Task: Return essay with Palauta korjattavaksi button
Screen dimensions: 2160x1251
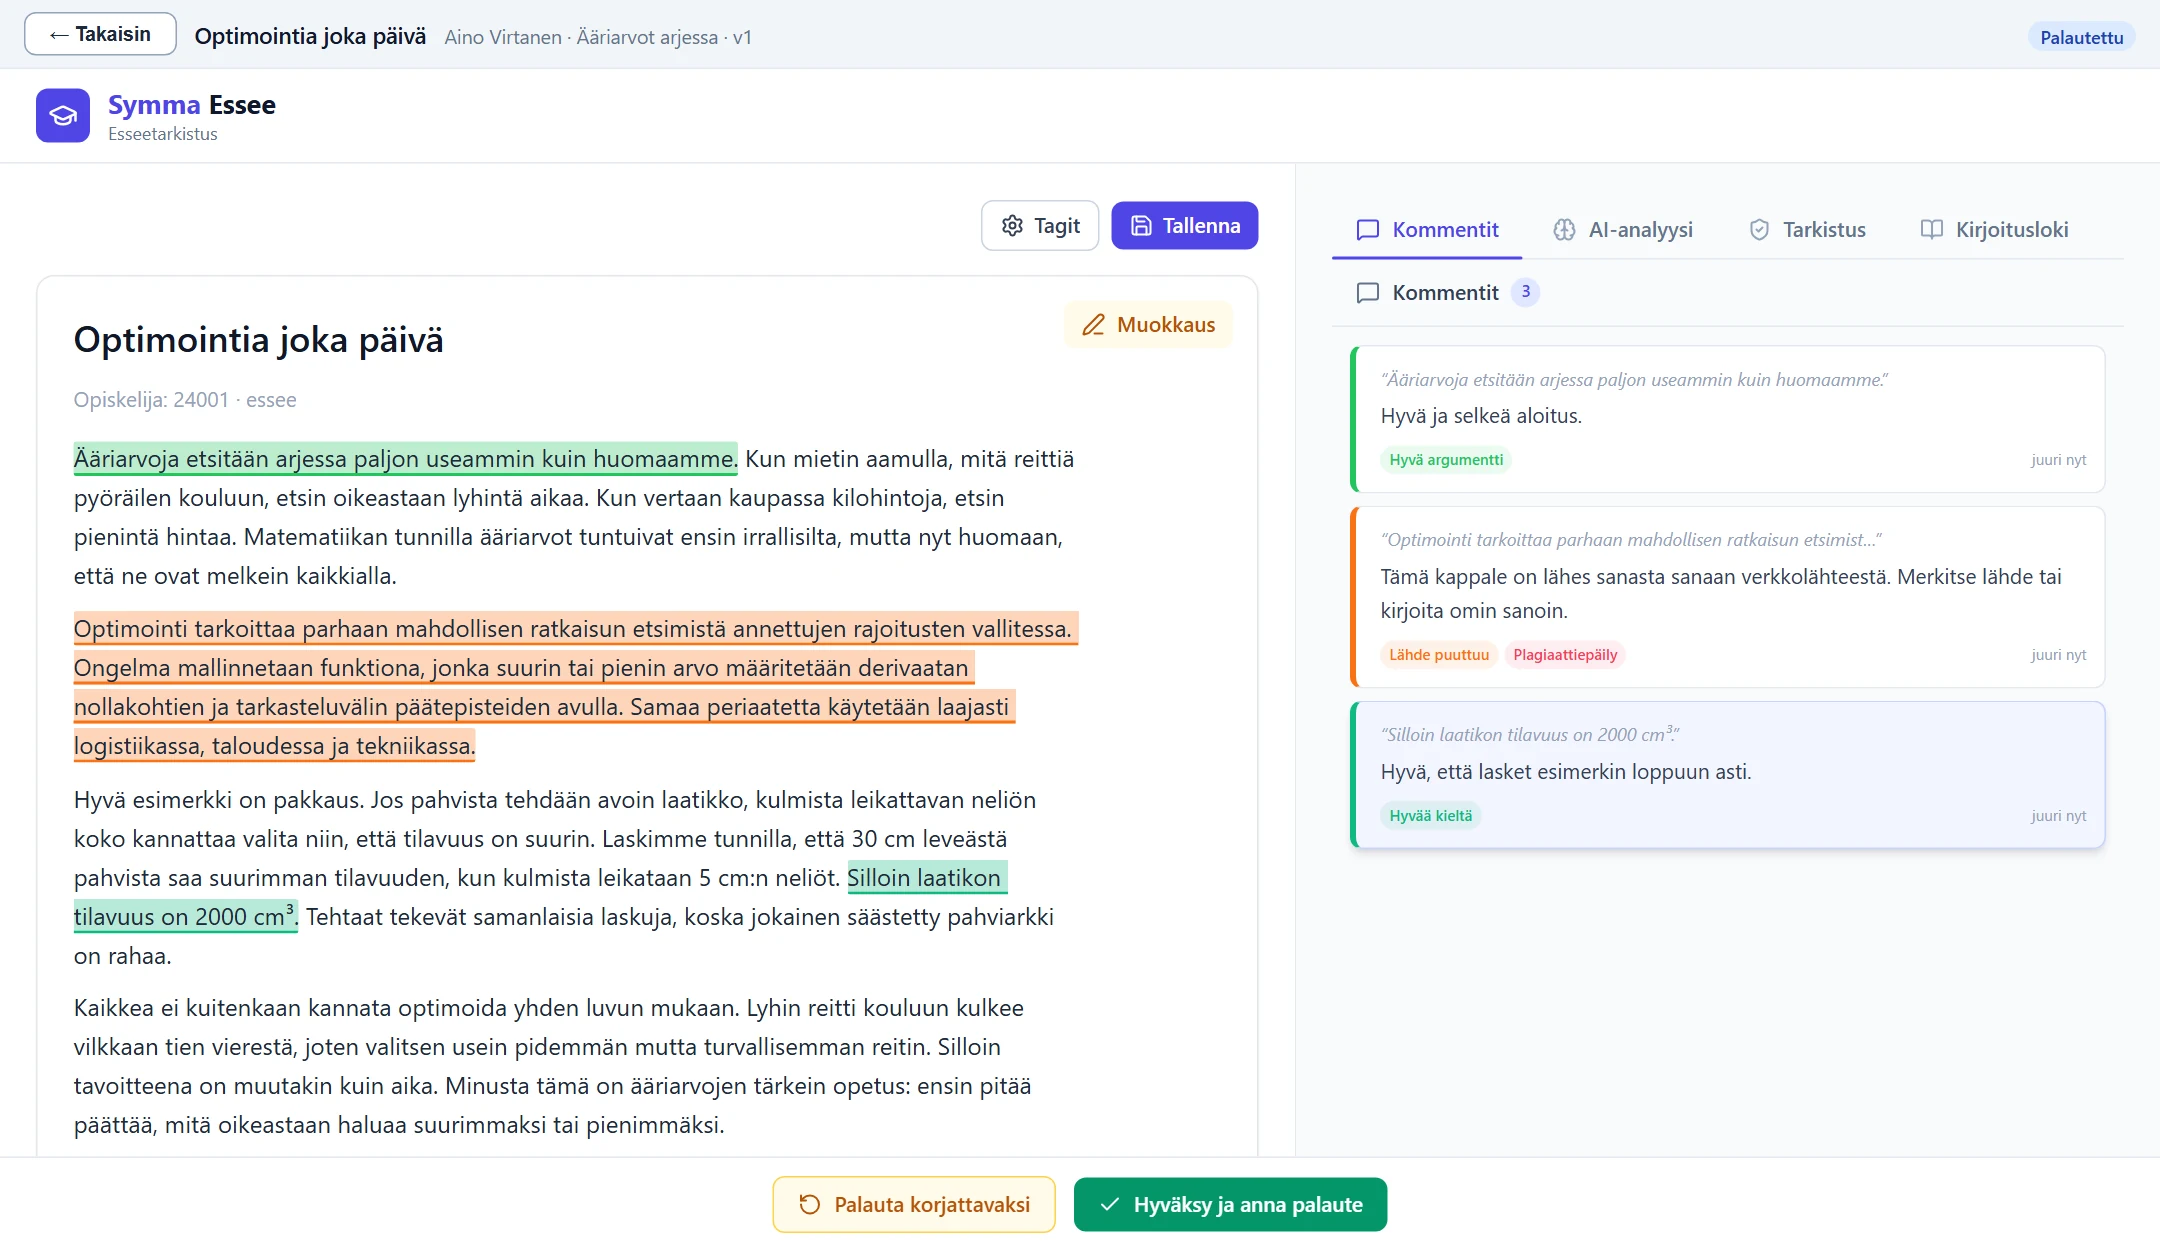Action: pos(914,1205)
